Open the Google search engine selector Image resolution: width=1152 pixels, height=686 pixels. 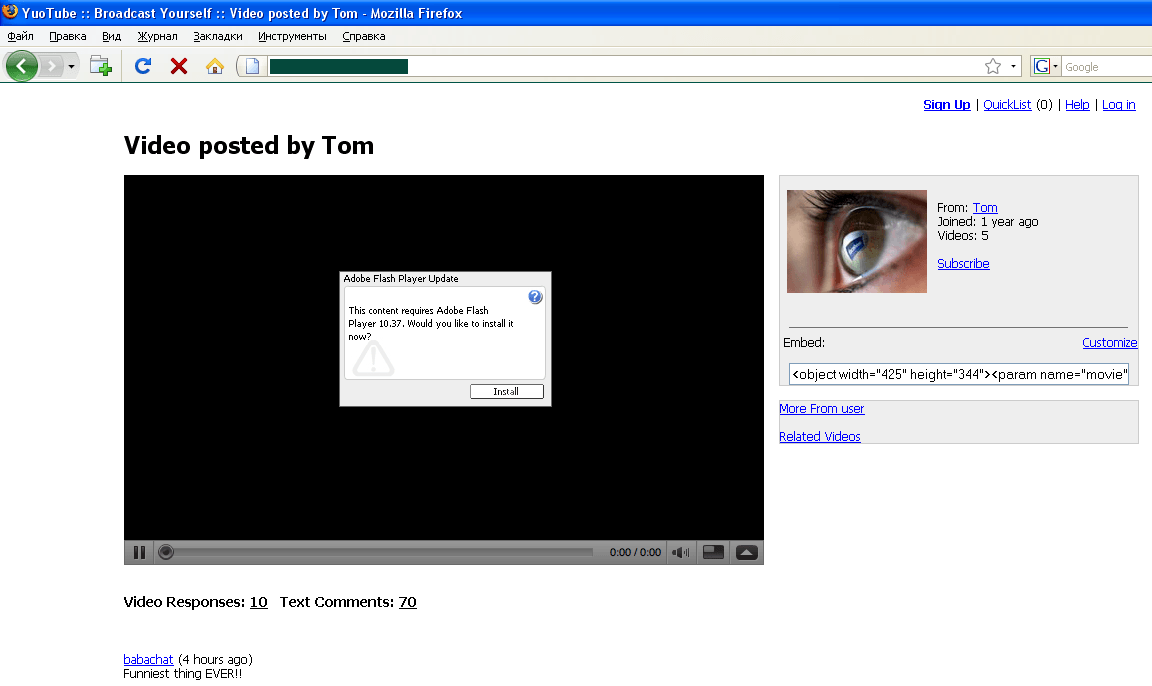click(x=1045, y=66)
